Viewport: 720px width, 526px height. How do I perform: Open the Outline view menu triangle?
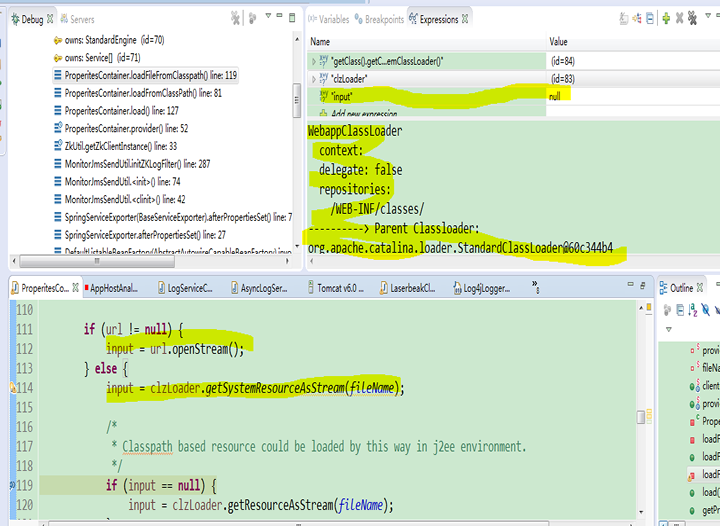[669, 330]
